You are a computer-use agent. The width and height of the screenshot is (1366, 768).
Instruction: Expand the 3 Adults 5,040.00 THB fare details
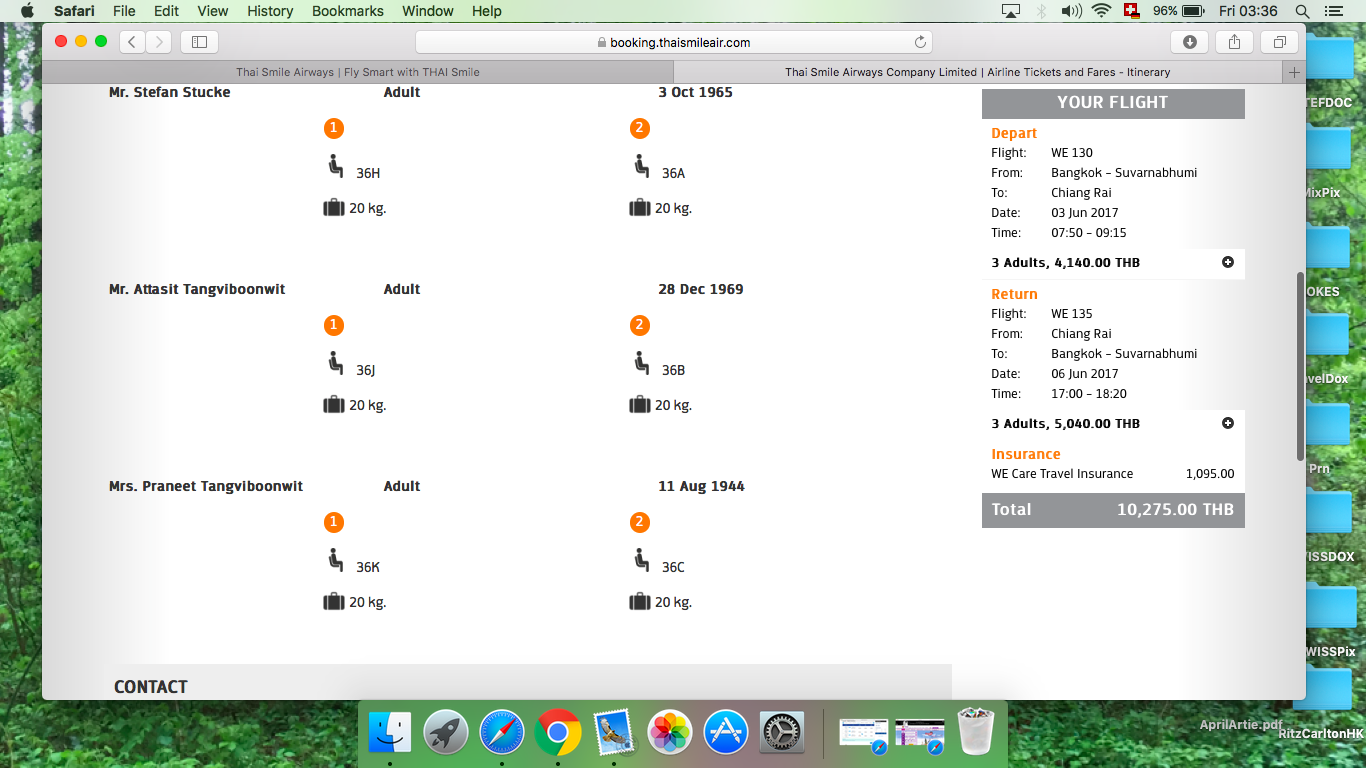coord(1228,423)
